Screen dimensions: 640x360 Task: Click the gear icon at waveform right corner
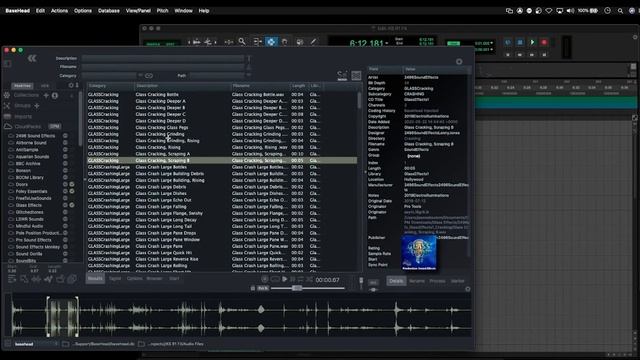point(468,289)
